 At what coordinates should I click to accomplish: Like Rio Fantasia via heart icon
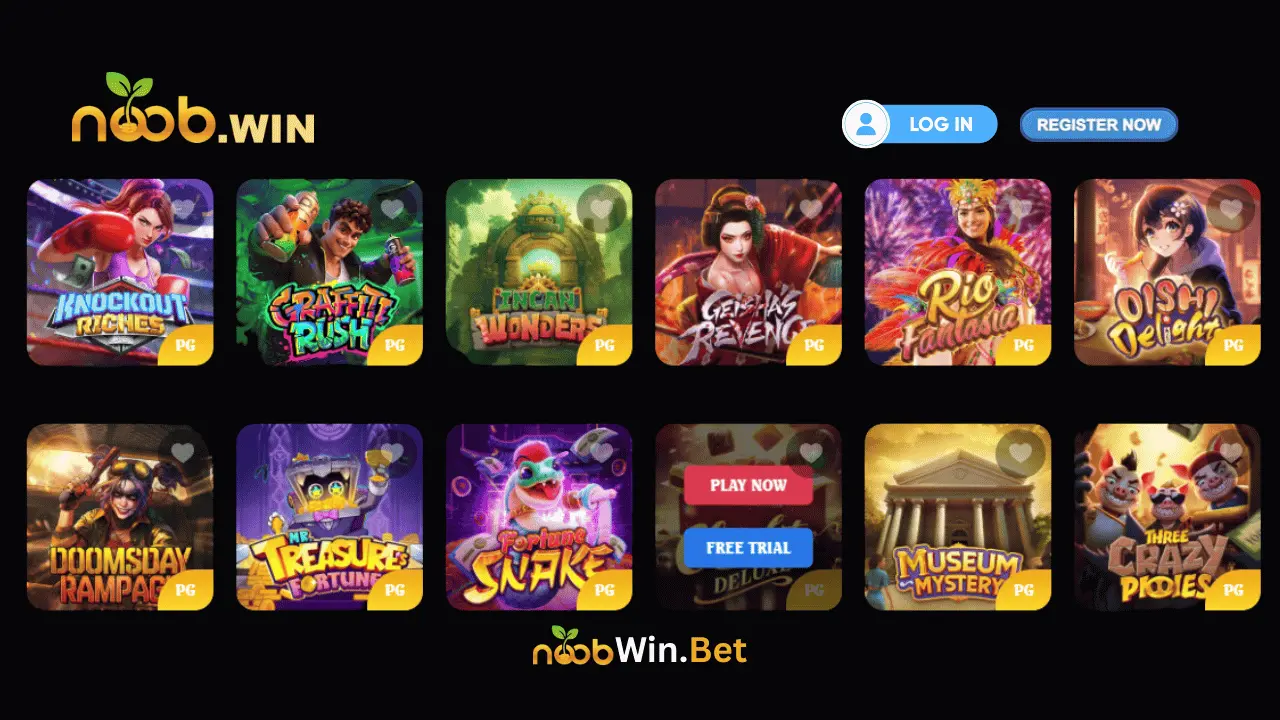pyautogui.click(x=1020, y=209)
